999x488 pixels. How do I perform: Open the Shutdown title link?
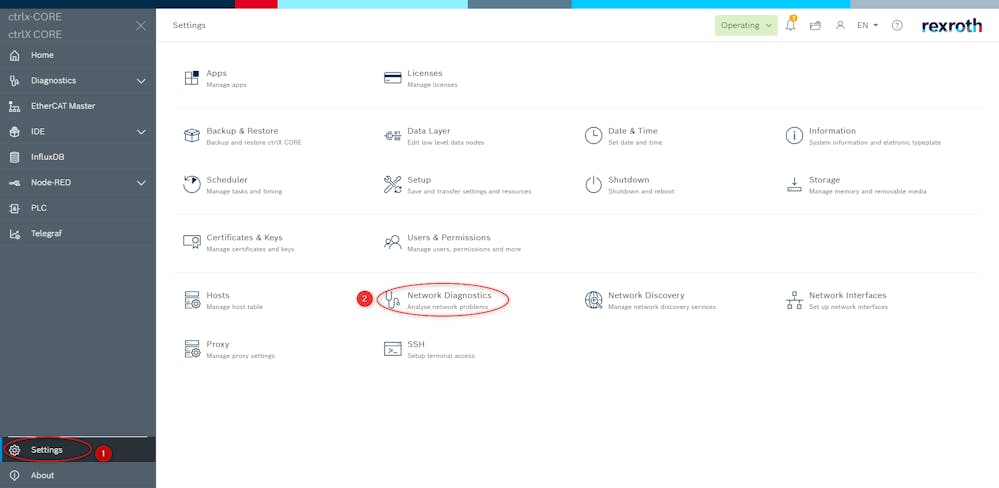pyautogui.click(x=629, y=180)
